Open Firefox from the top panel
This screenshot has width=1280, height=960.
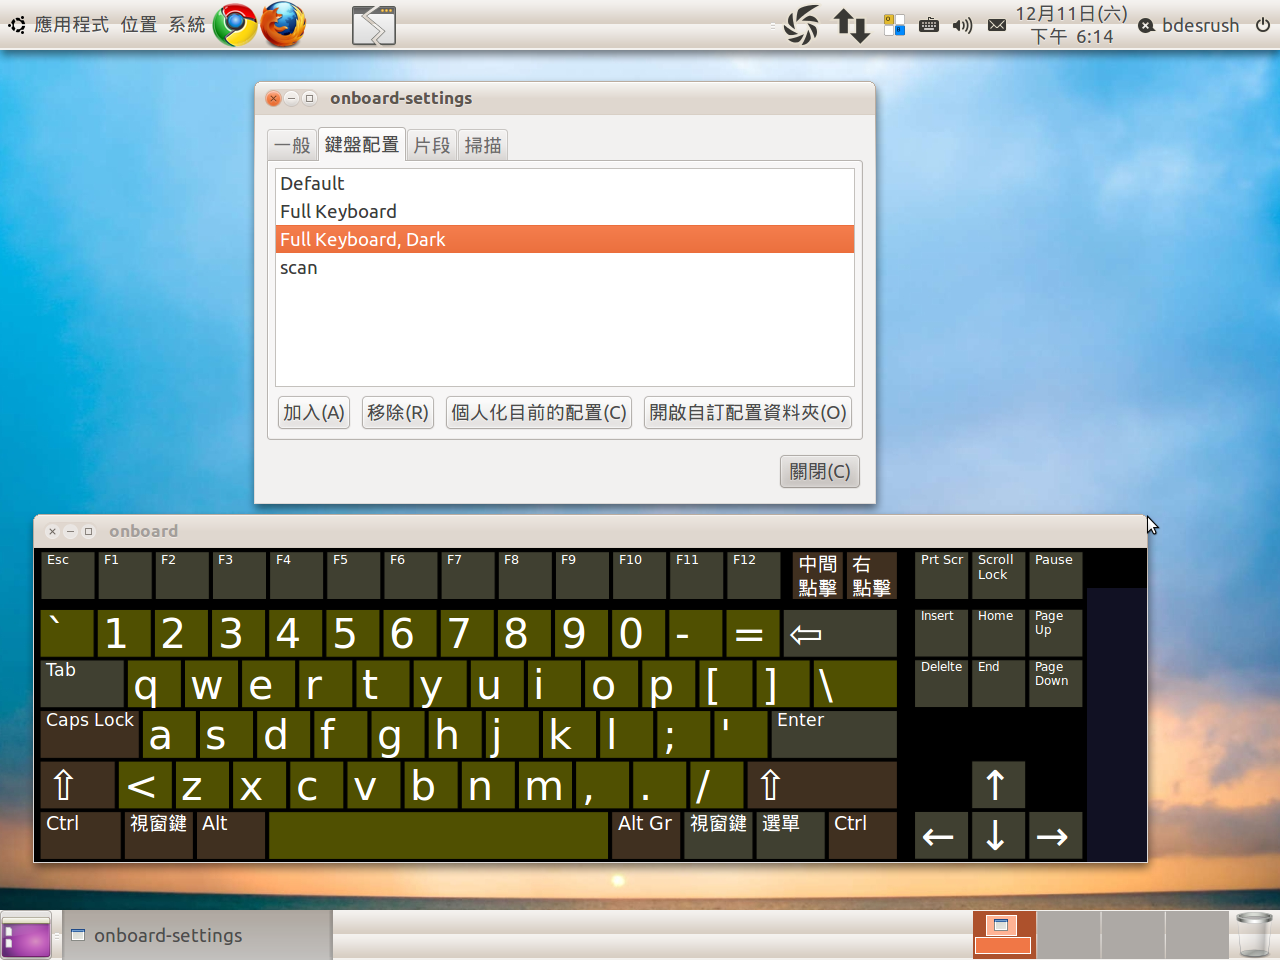(x=283, y=25)
